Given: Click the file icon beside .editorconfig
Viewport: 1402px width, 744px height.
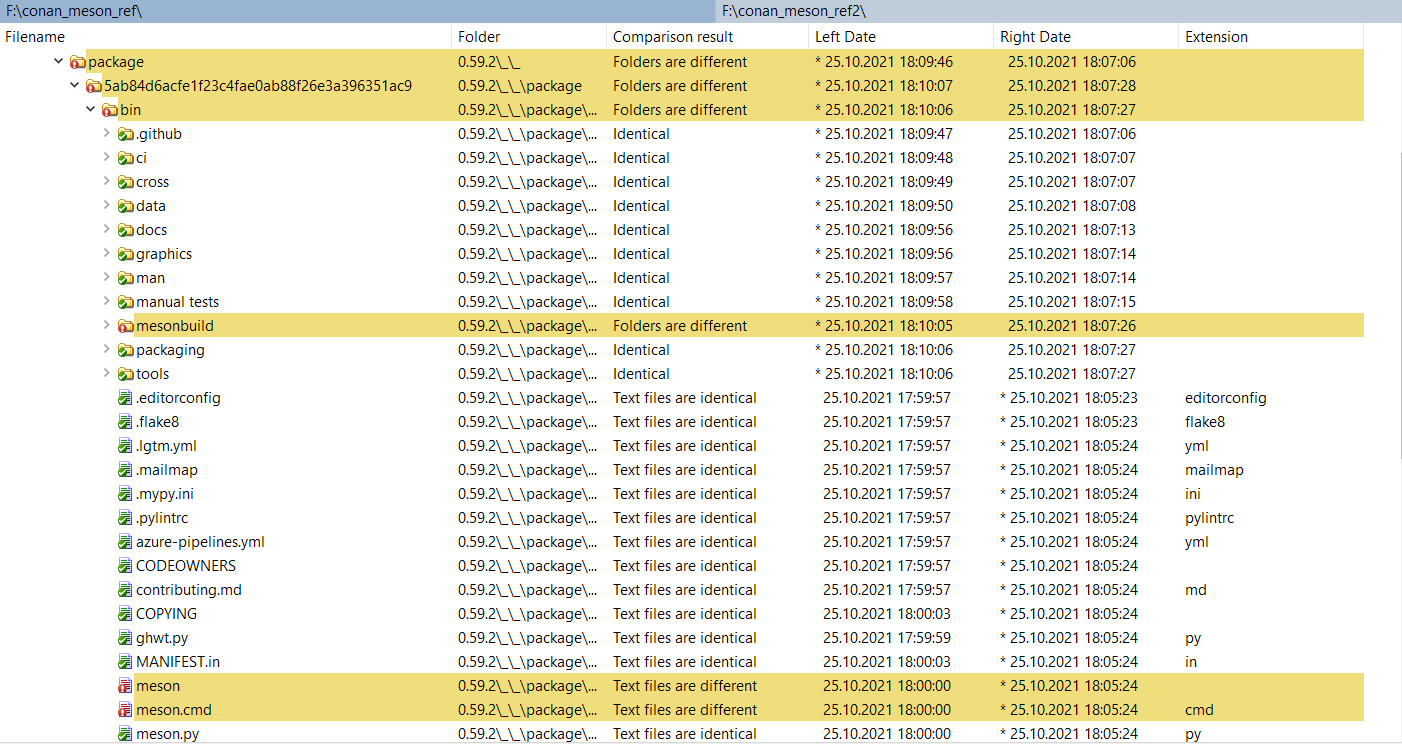Looking at the screenshot, I should click(x=125, y=397).
